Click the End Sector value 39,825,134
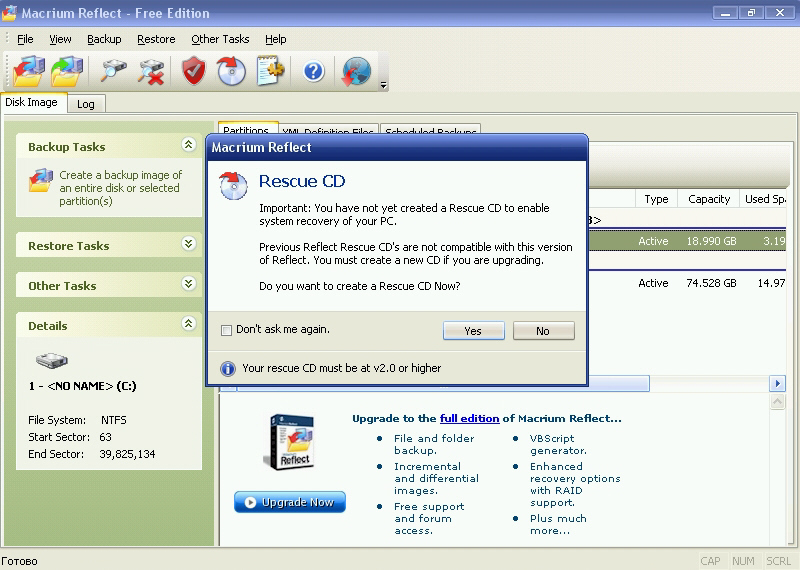Screen dimensions: 800x570 point(127,454)
